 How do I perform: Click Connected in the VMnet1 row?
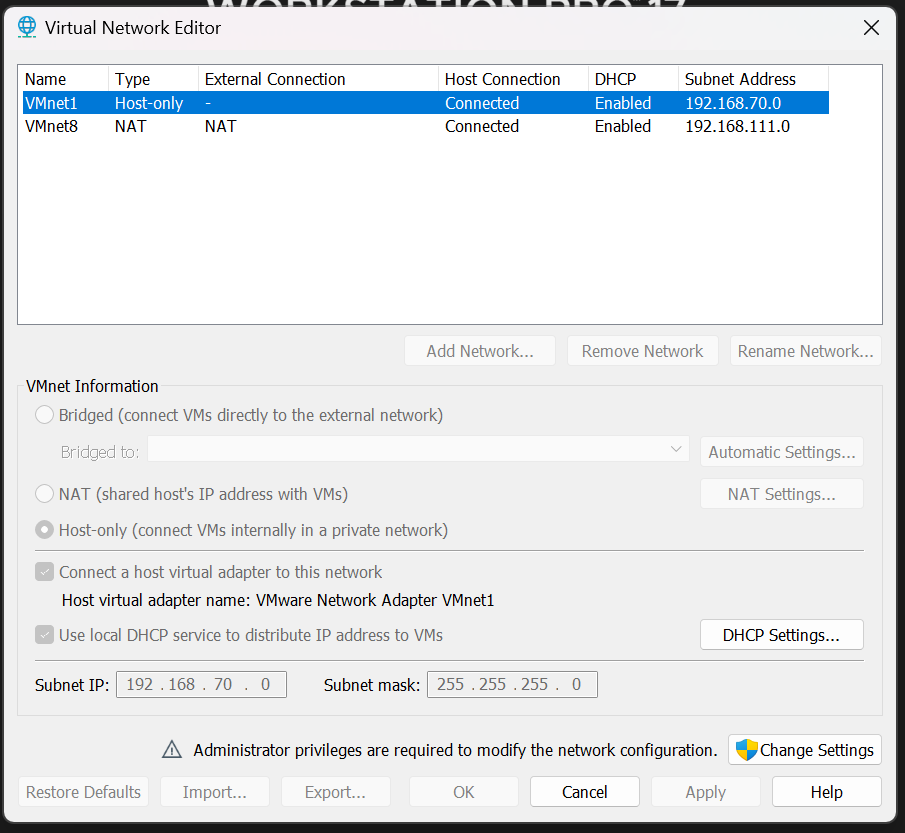482,103
